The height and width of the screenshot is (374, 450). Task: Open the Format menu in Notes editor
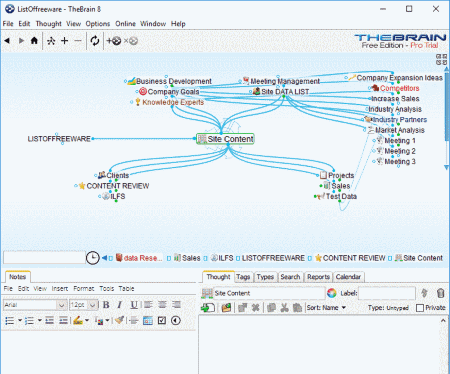point(84,289)
